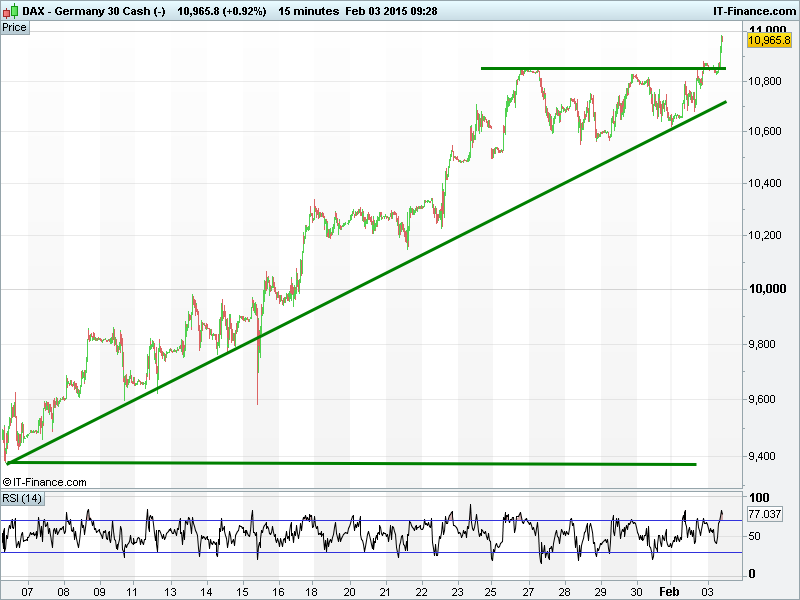Click the candlestick chart icon in the title bar

tap(11, 11)
